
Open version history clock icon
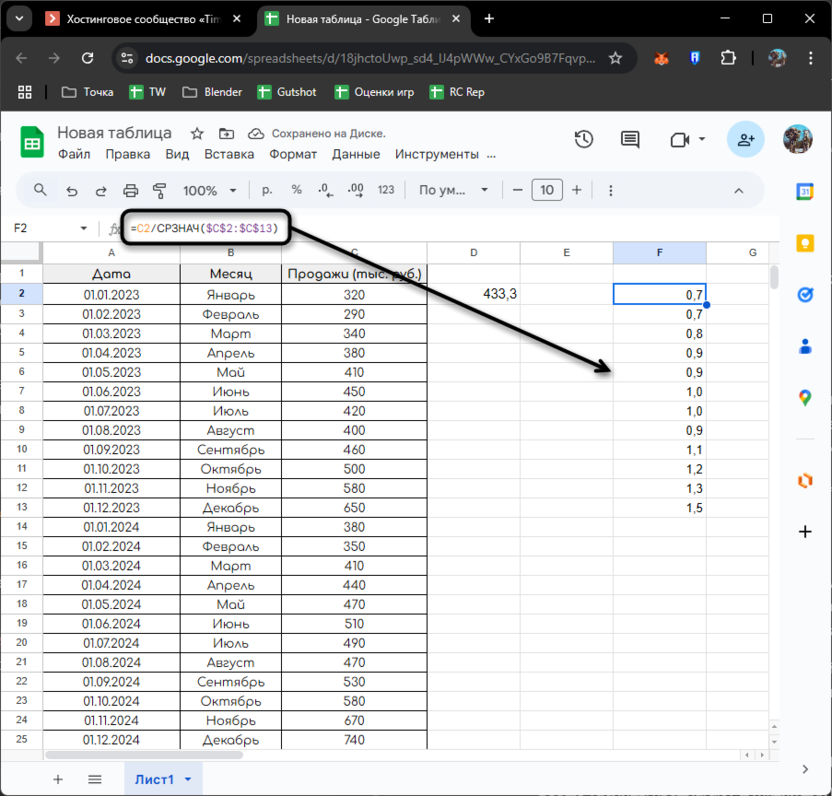tap(584, 140)
